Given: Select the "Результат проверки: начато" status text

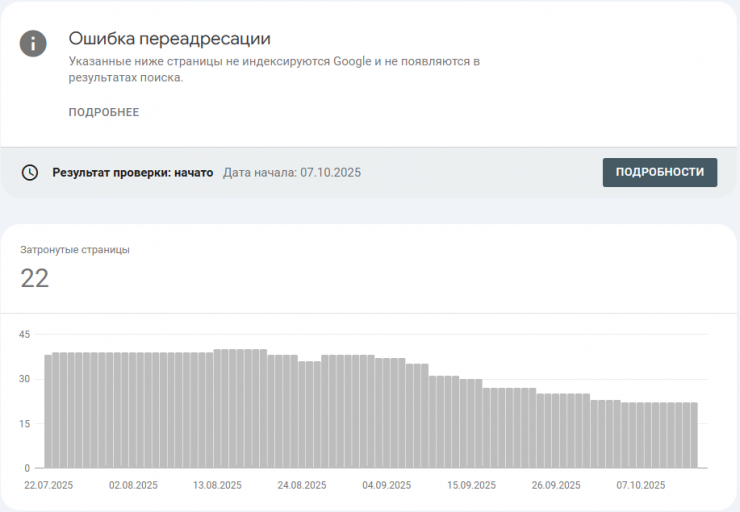Looking at the screenshot, I should pos(133,172).
